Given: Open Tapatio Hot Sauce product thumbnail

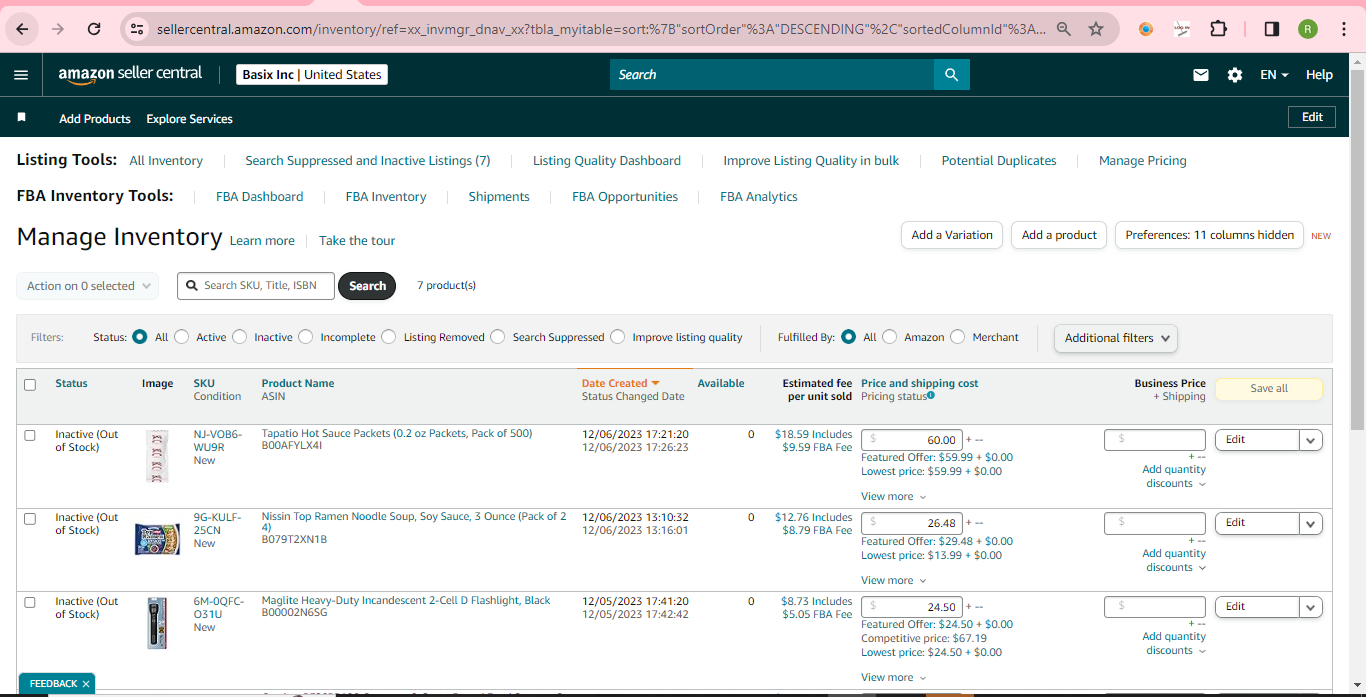Looking at the screenshot, I should (157, 456).
